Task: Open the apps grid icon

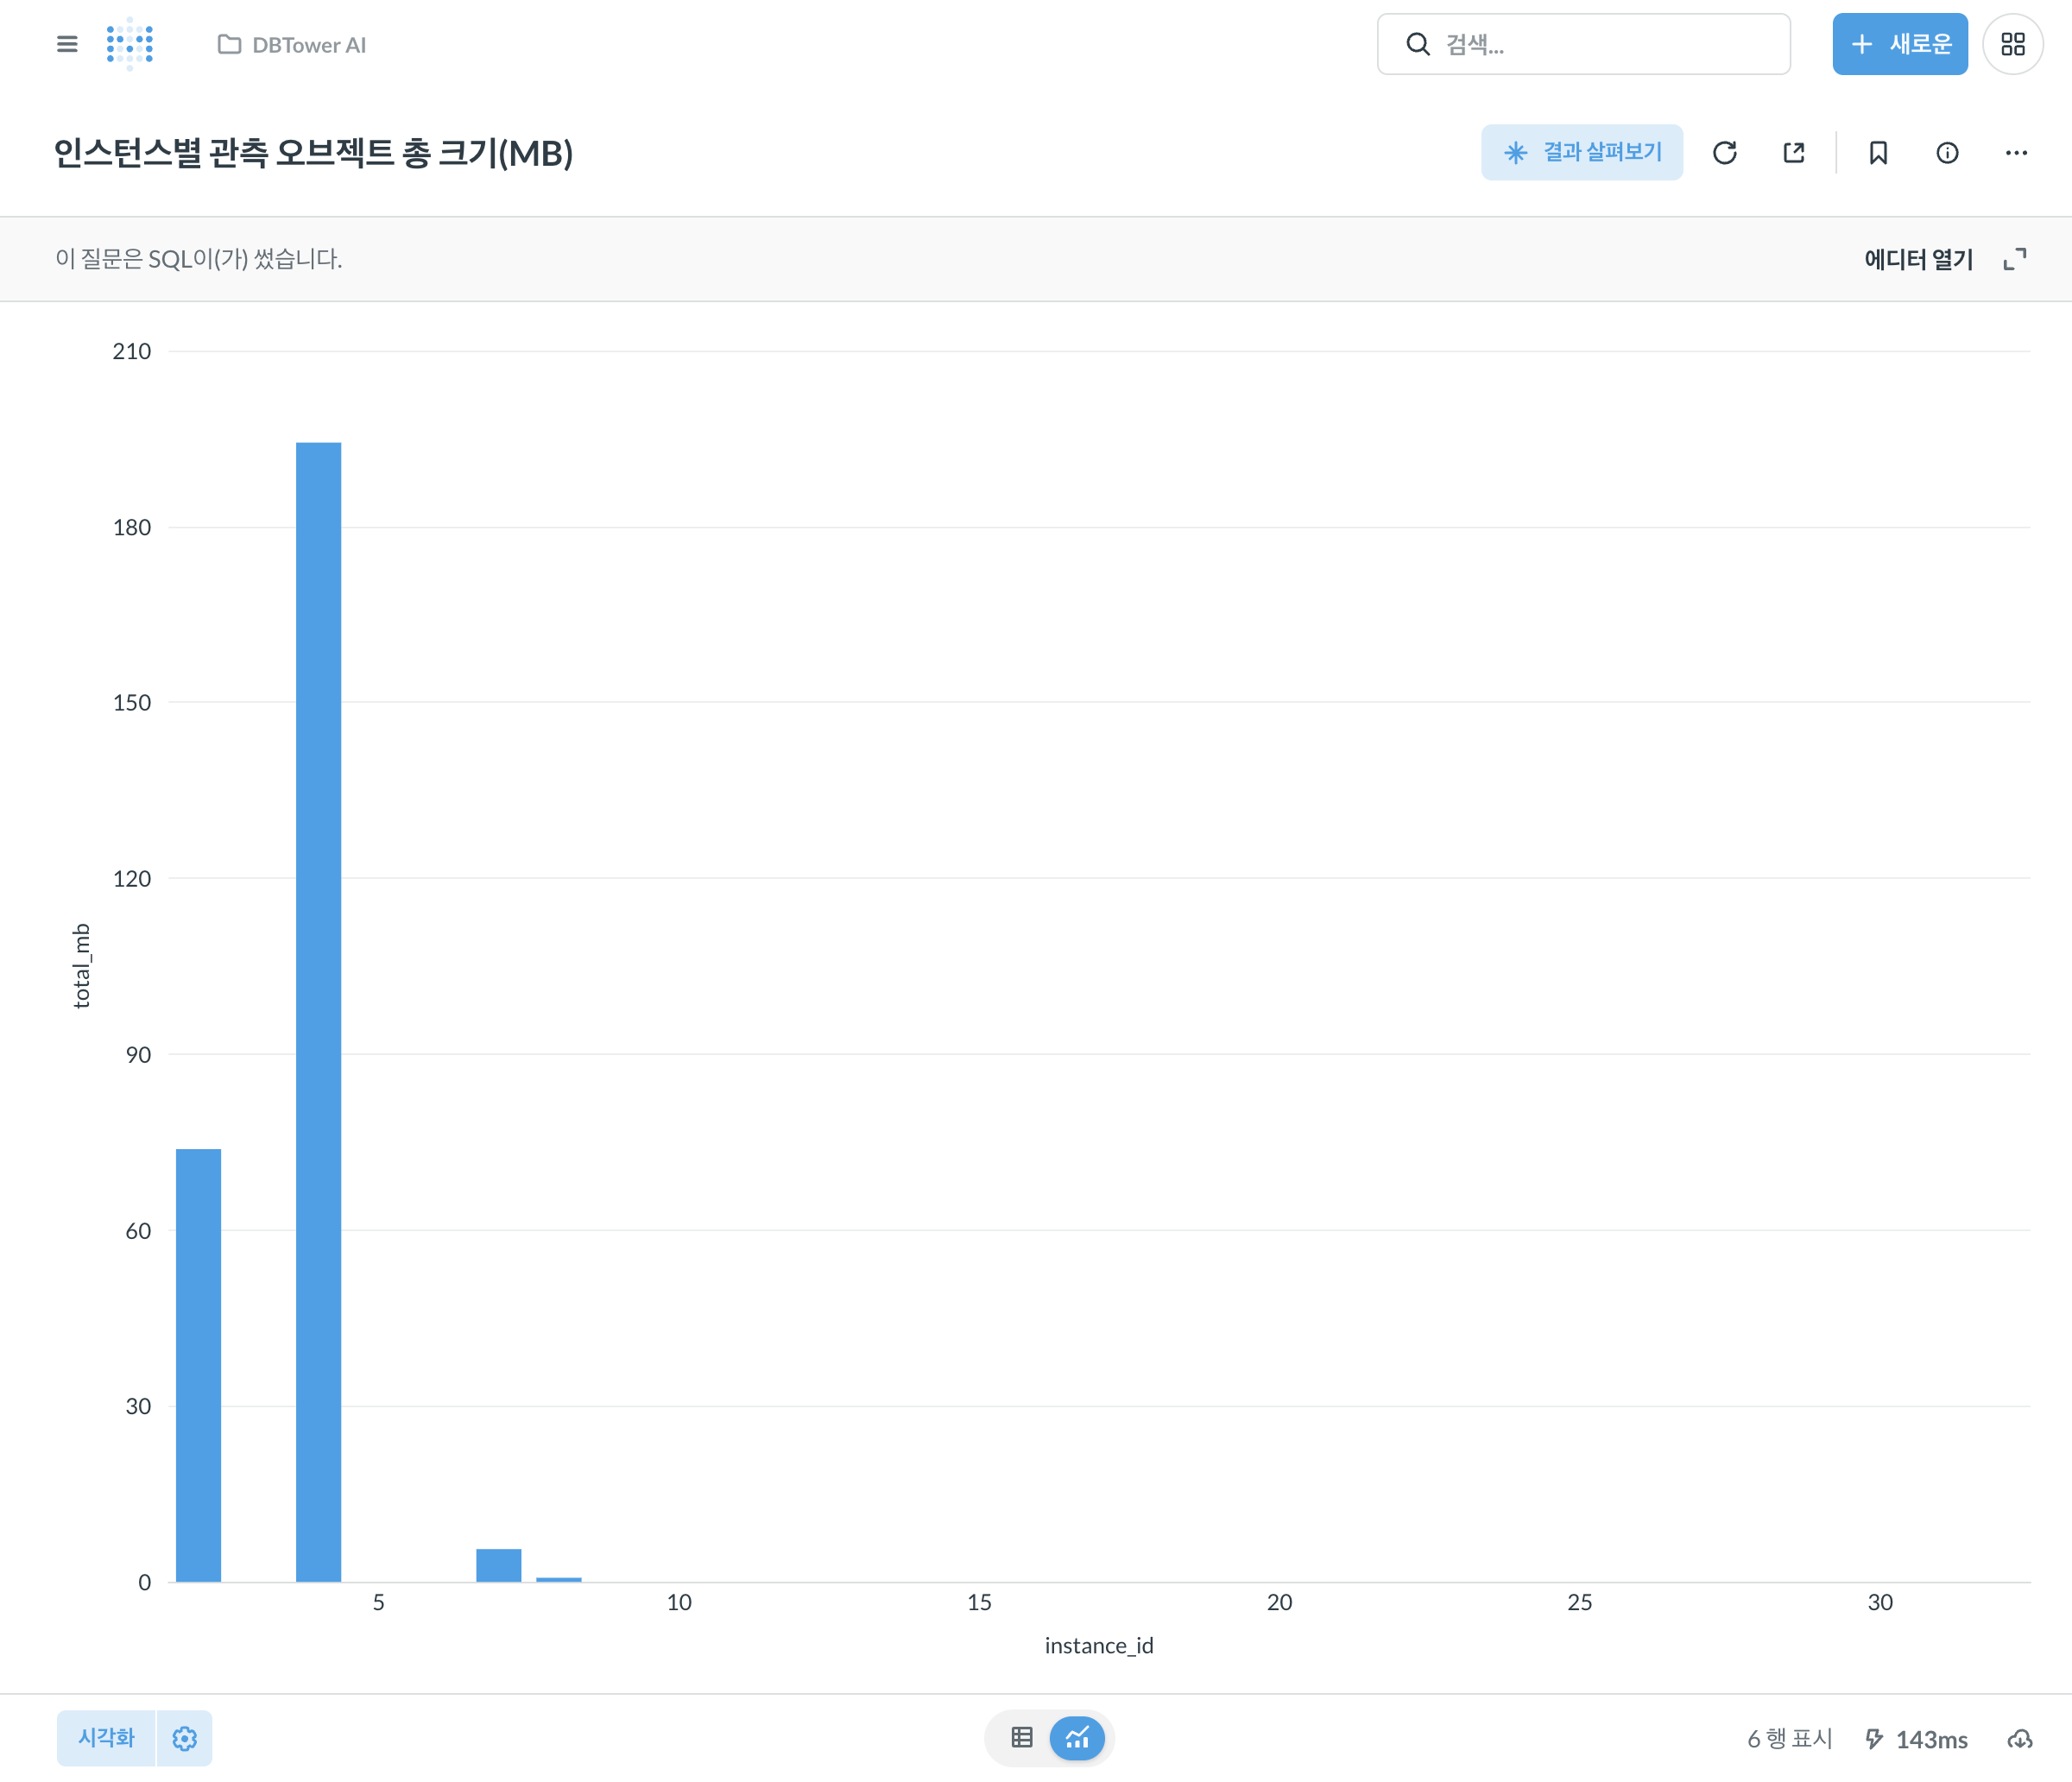Action: pyautogui.click(x=2012, y=44)
